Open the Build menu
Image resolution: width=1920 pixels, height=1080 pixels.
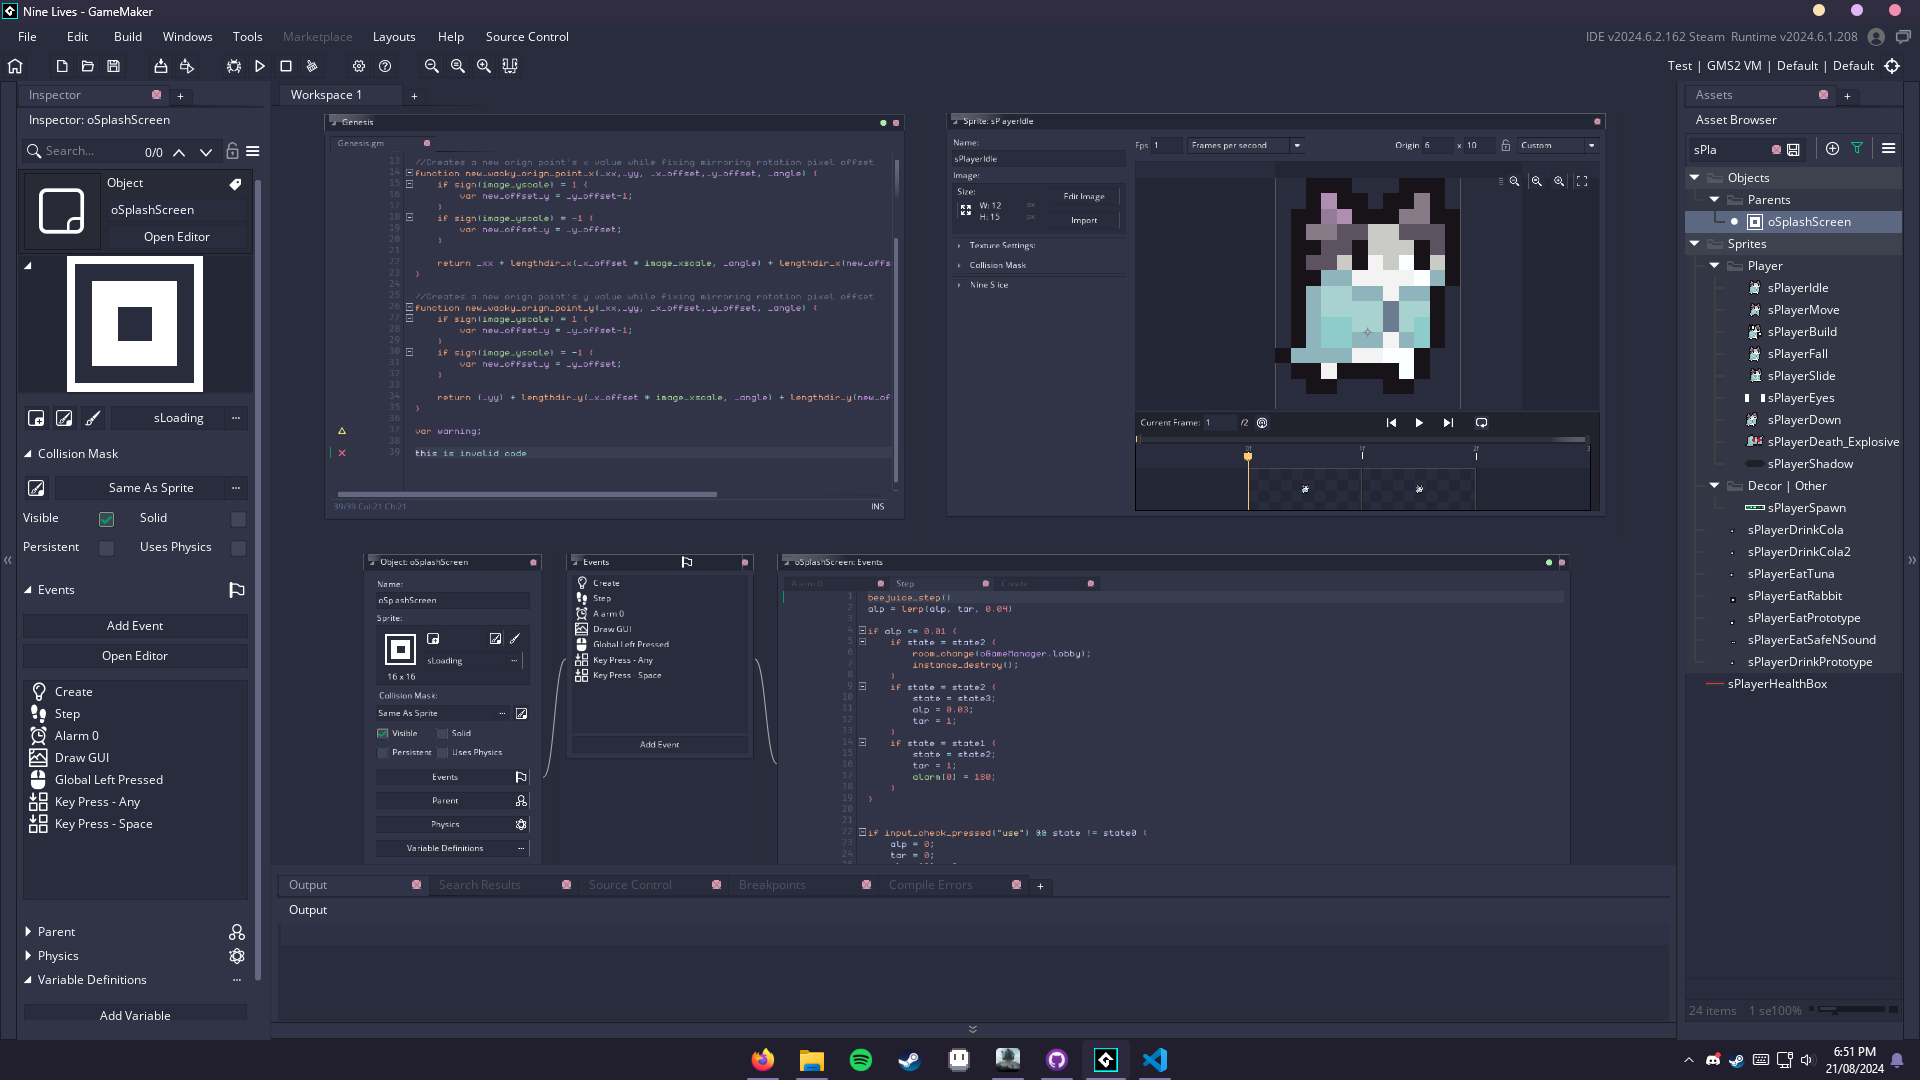tap(128, 37)
